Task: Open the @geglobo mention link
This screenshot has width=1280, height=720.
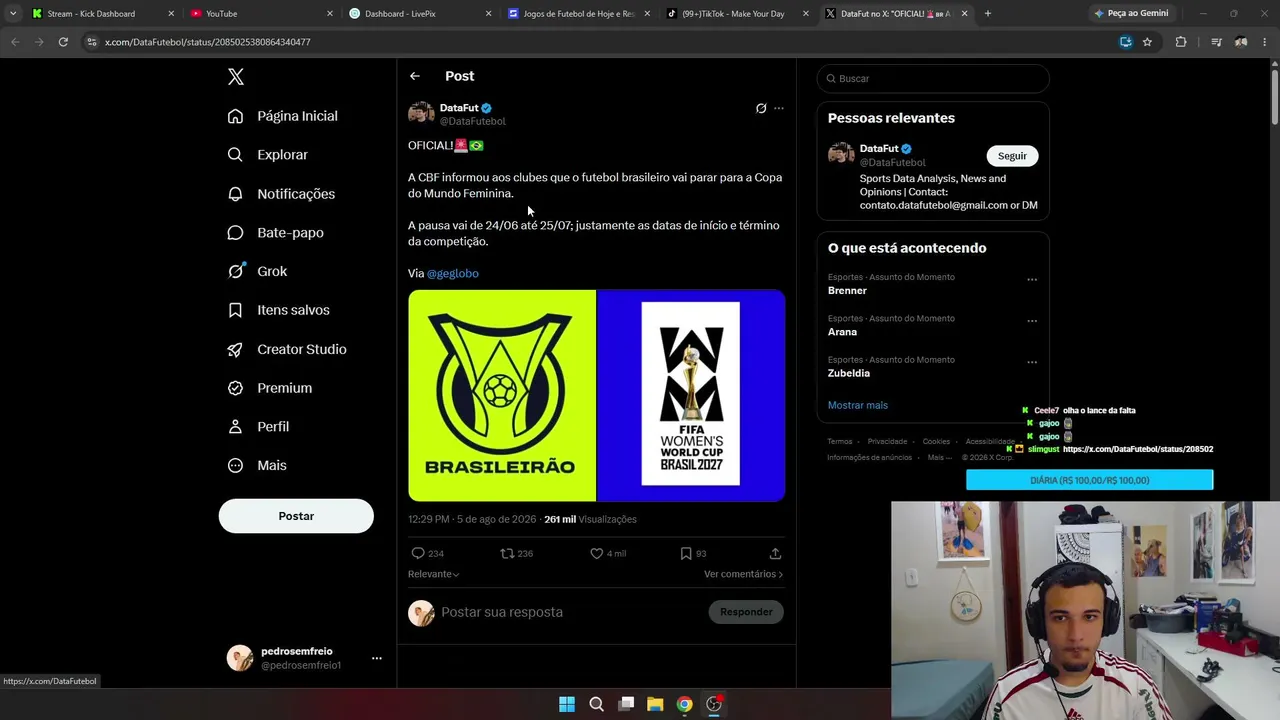Action: click(453, 273)
